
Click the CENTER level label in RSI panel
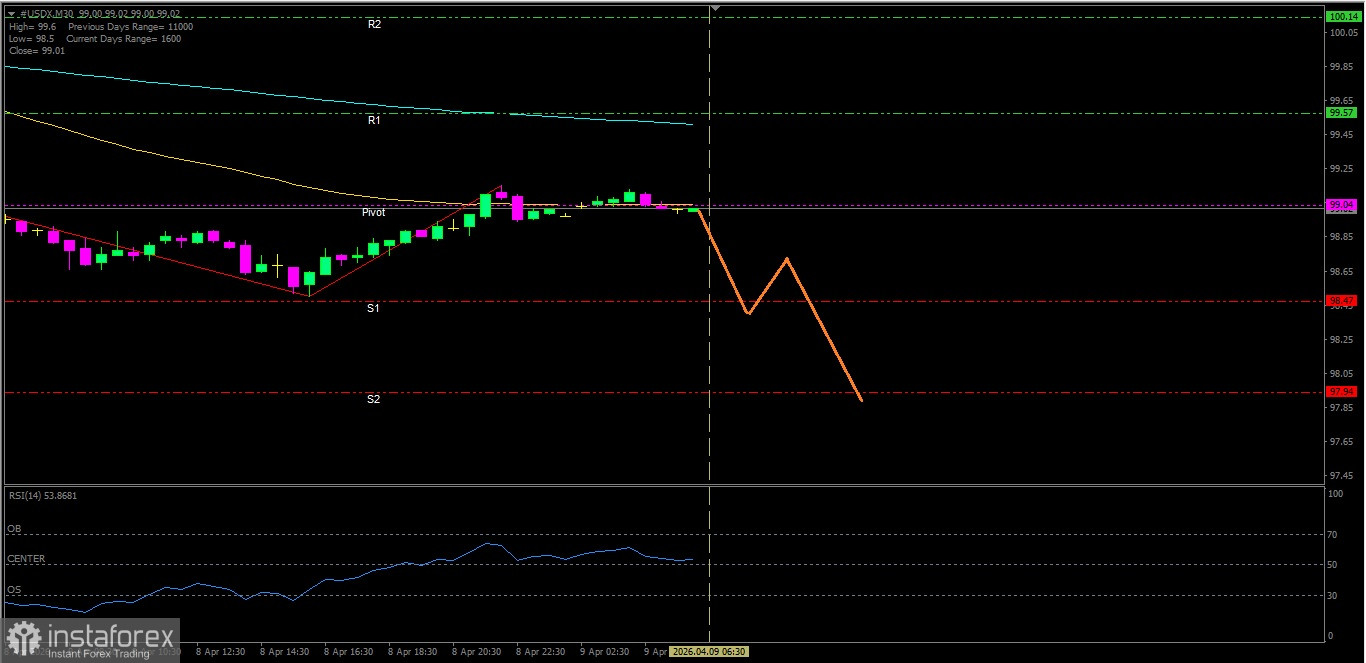26,559
